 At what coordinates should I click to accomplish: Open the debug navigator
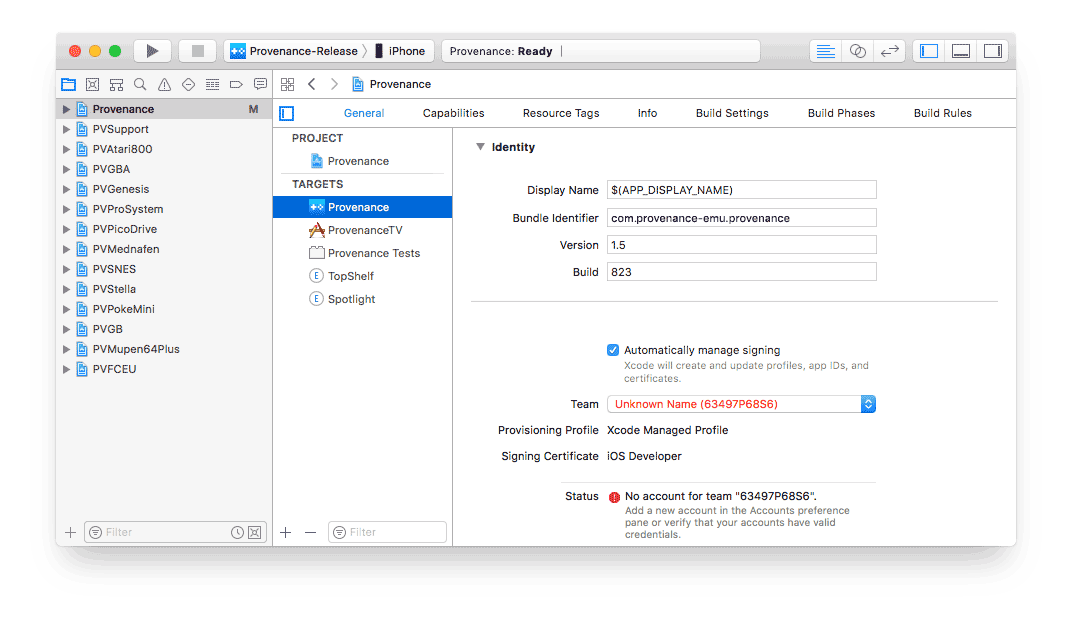(213, 85)
